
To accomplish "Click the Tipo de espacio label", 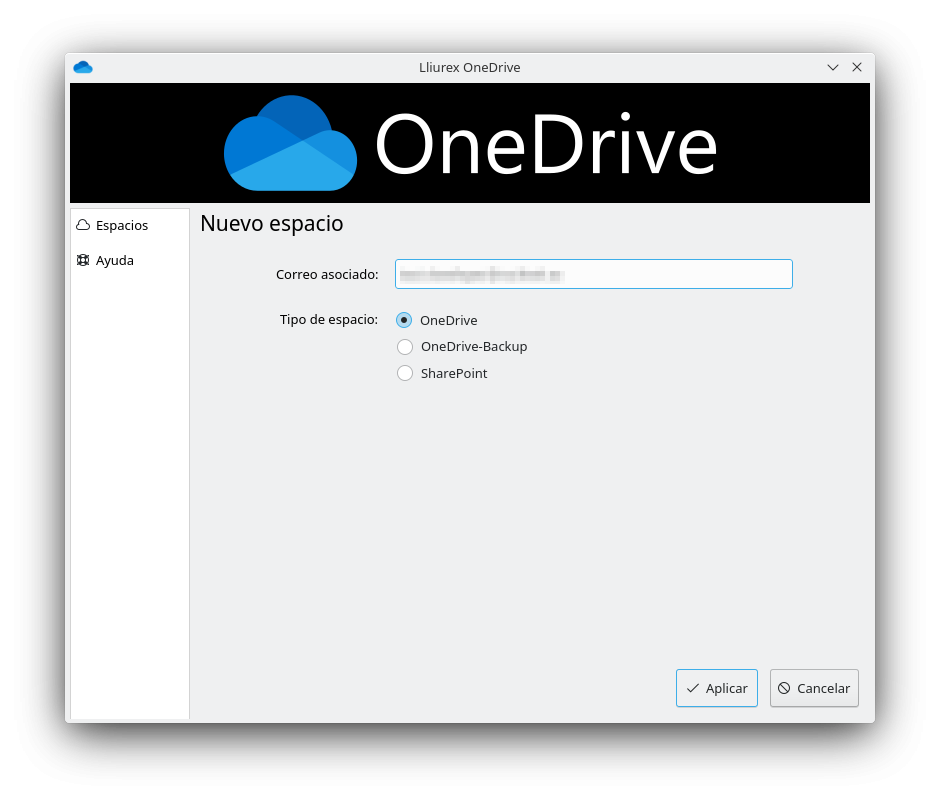I will tap(329, 320).
